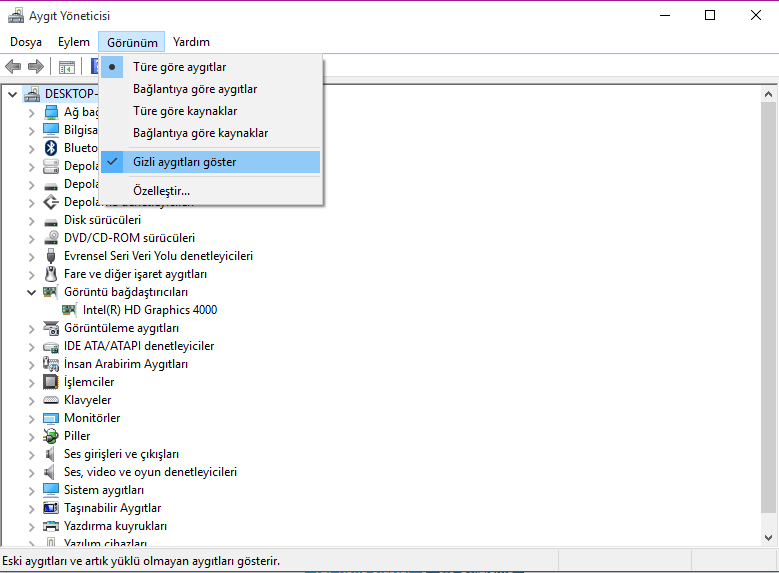779x573 pixels.
Task: Expand the Sistem aygıtları node
Action: point(32,491)
